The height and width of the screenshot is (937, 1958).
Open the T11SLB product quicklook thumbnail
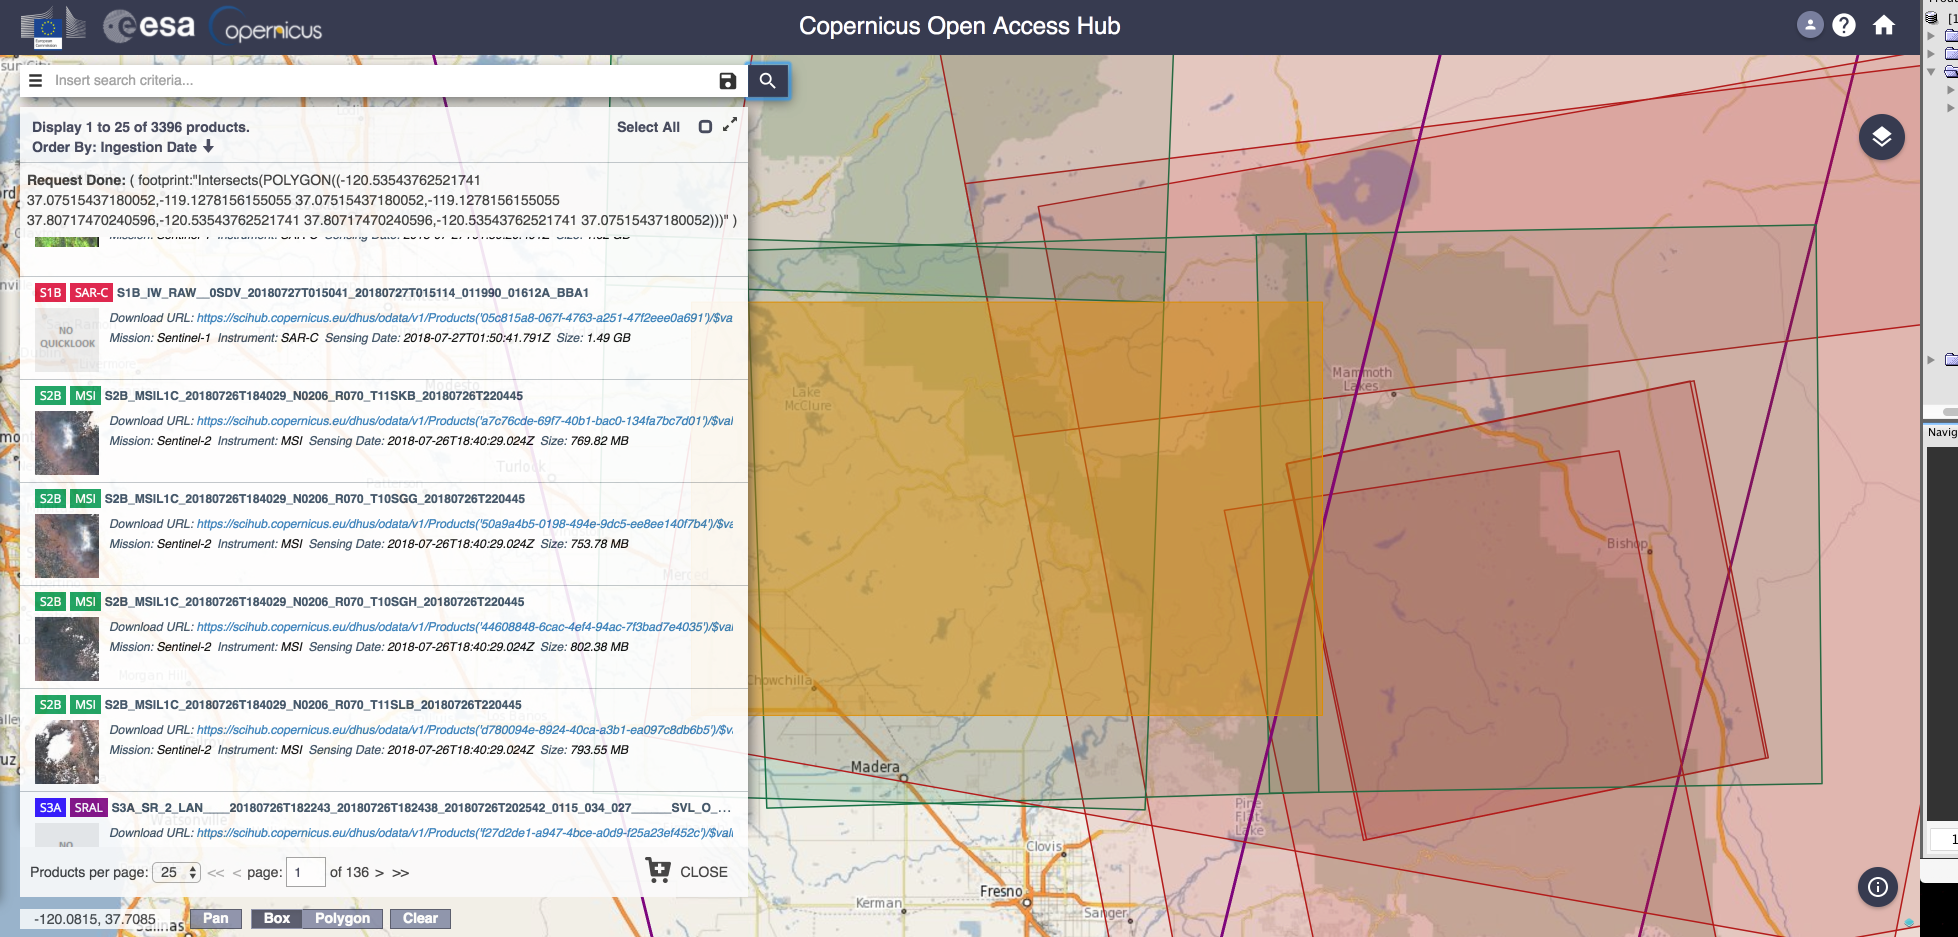click(x=67, y=752)
